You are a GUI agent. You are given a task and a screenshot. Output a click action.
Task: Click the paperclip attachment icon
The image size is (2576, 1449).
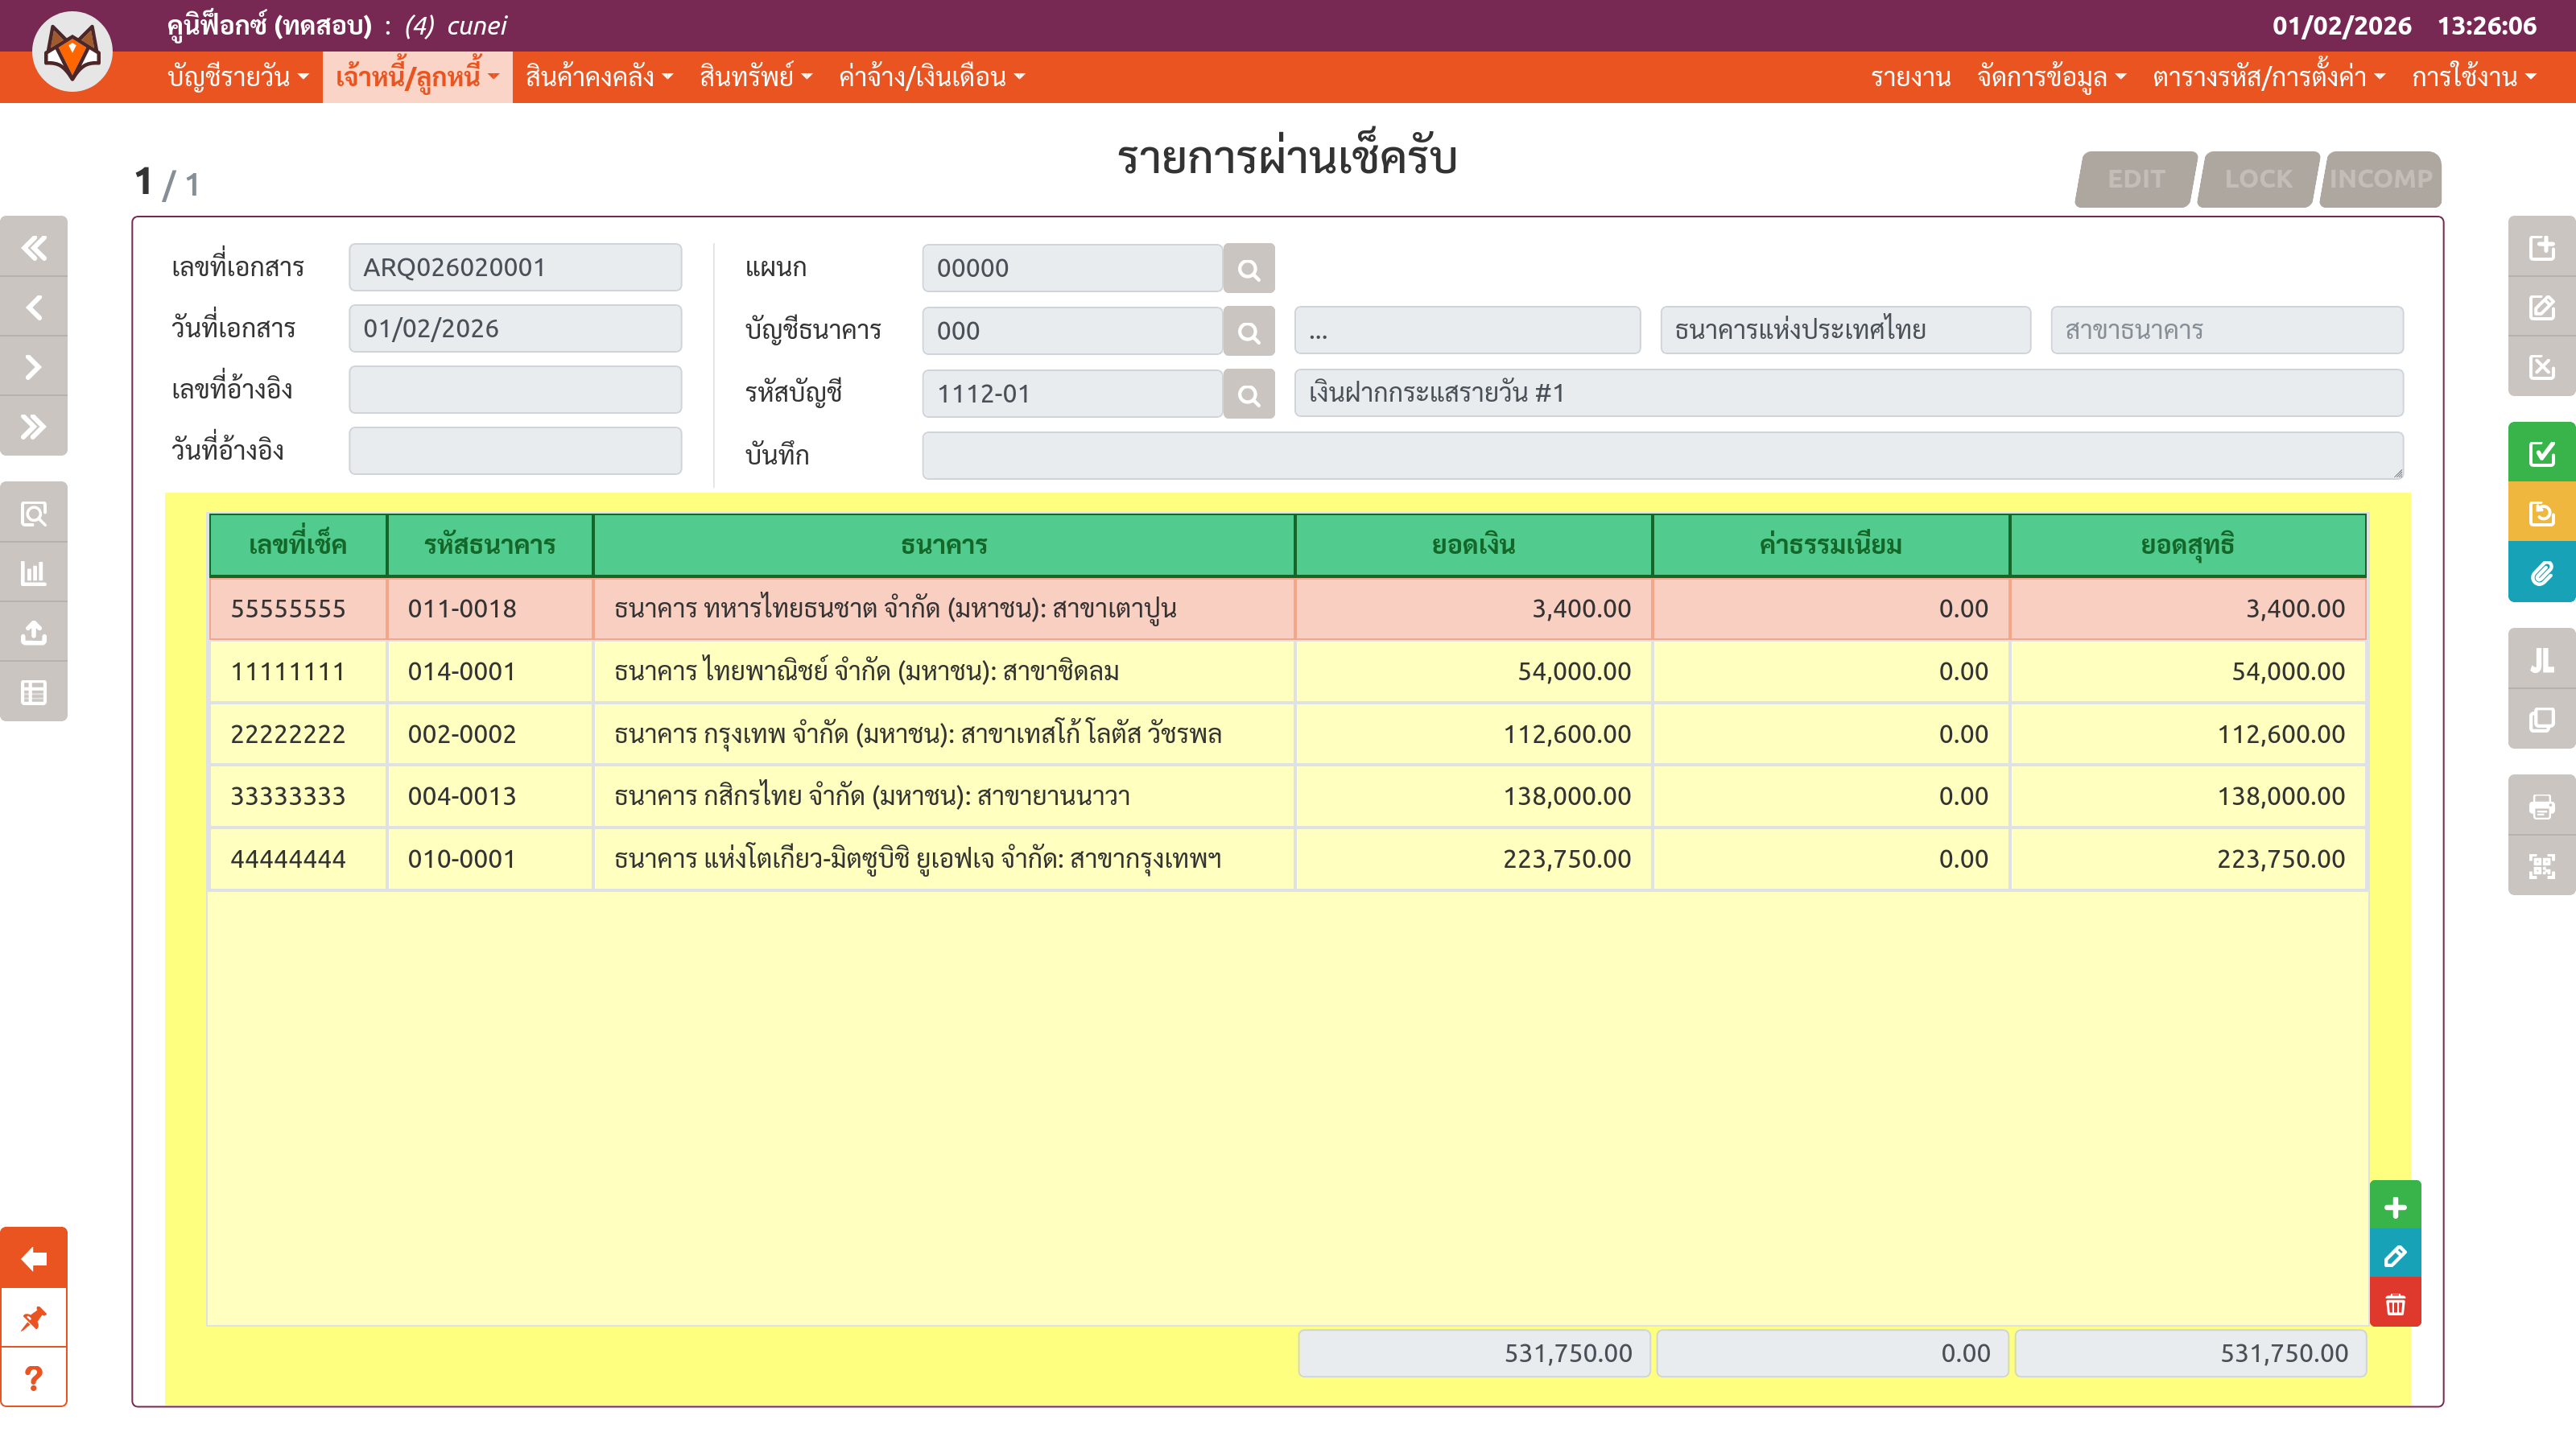click(2541, 573)
